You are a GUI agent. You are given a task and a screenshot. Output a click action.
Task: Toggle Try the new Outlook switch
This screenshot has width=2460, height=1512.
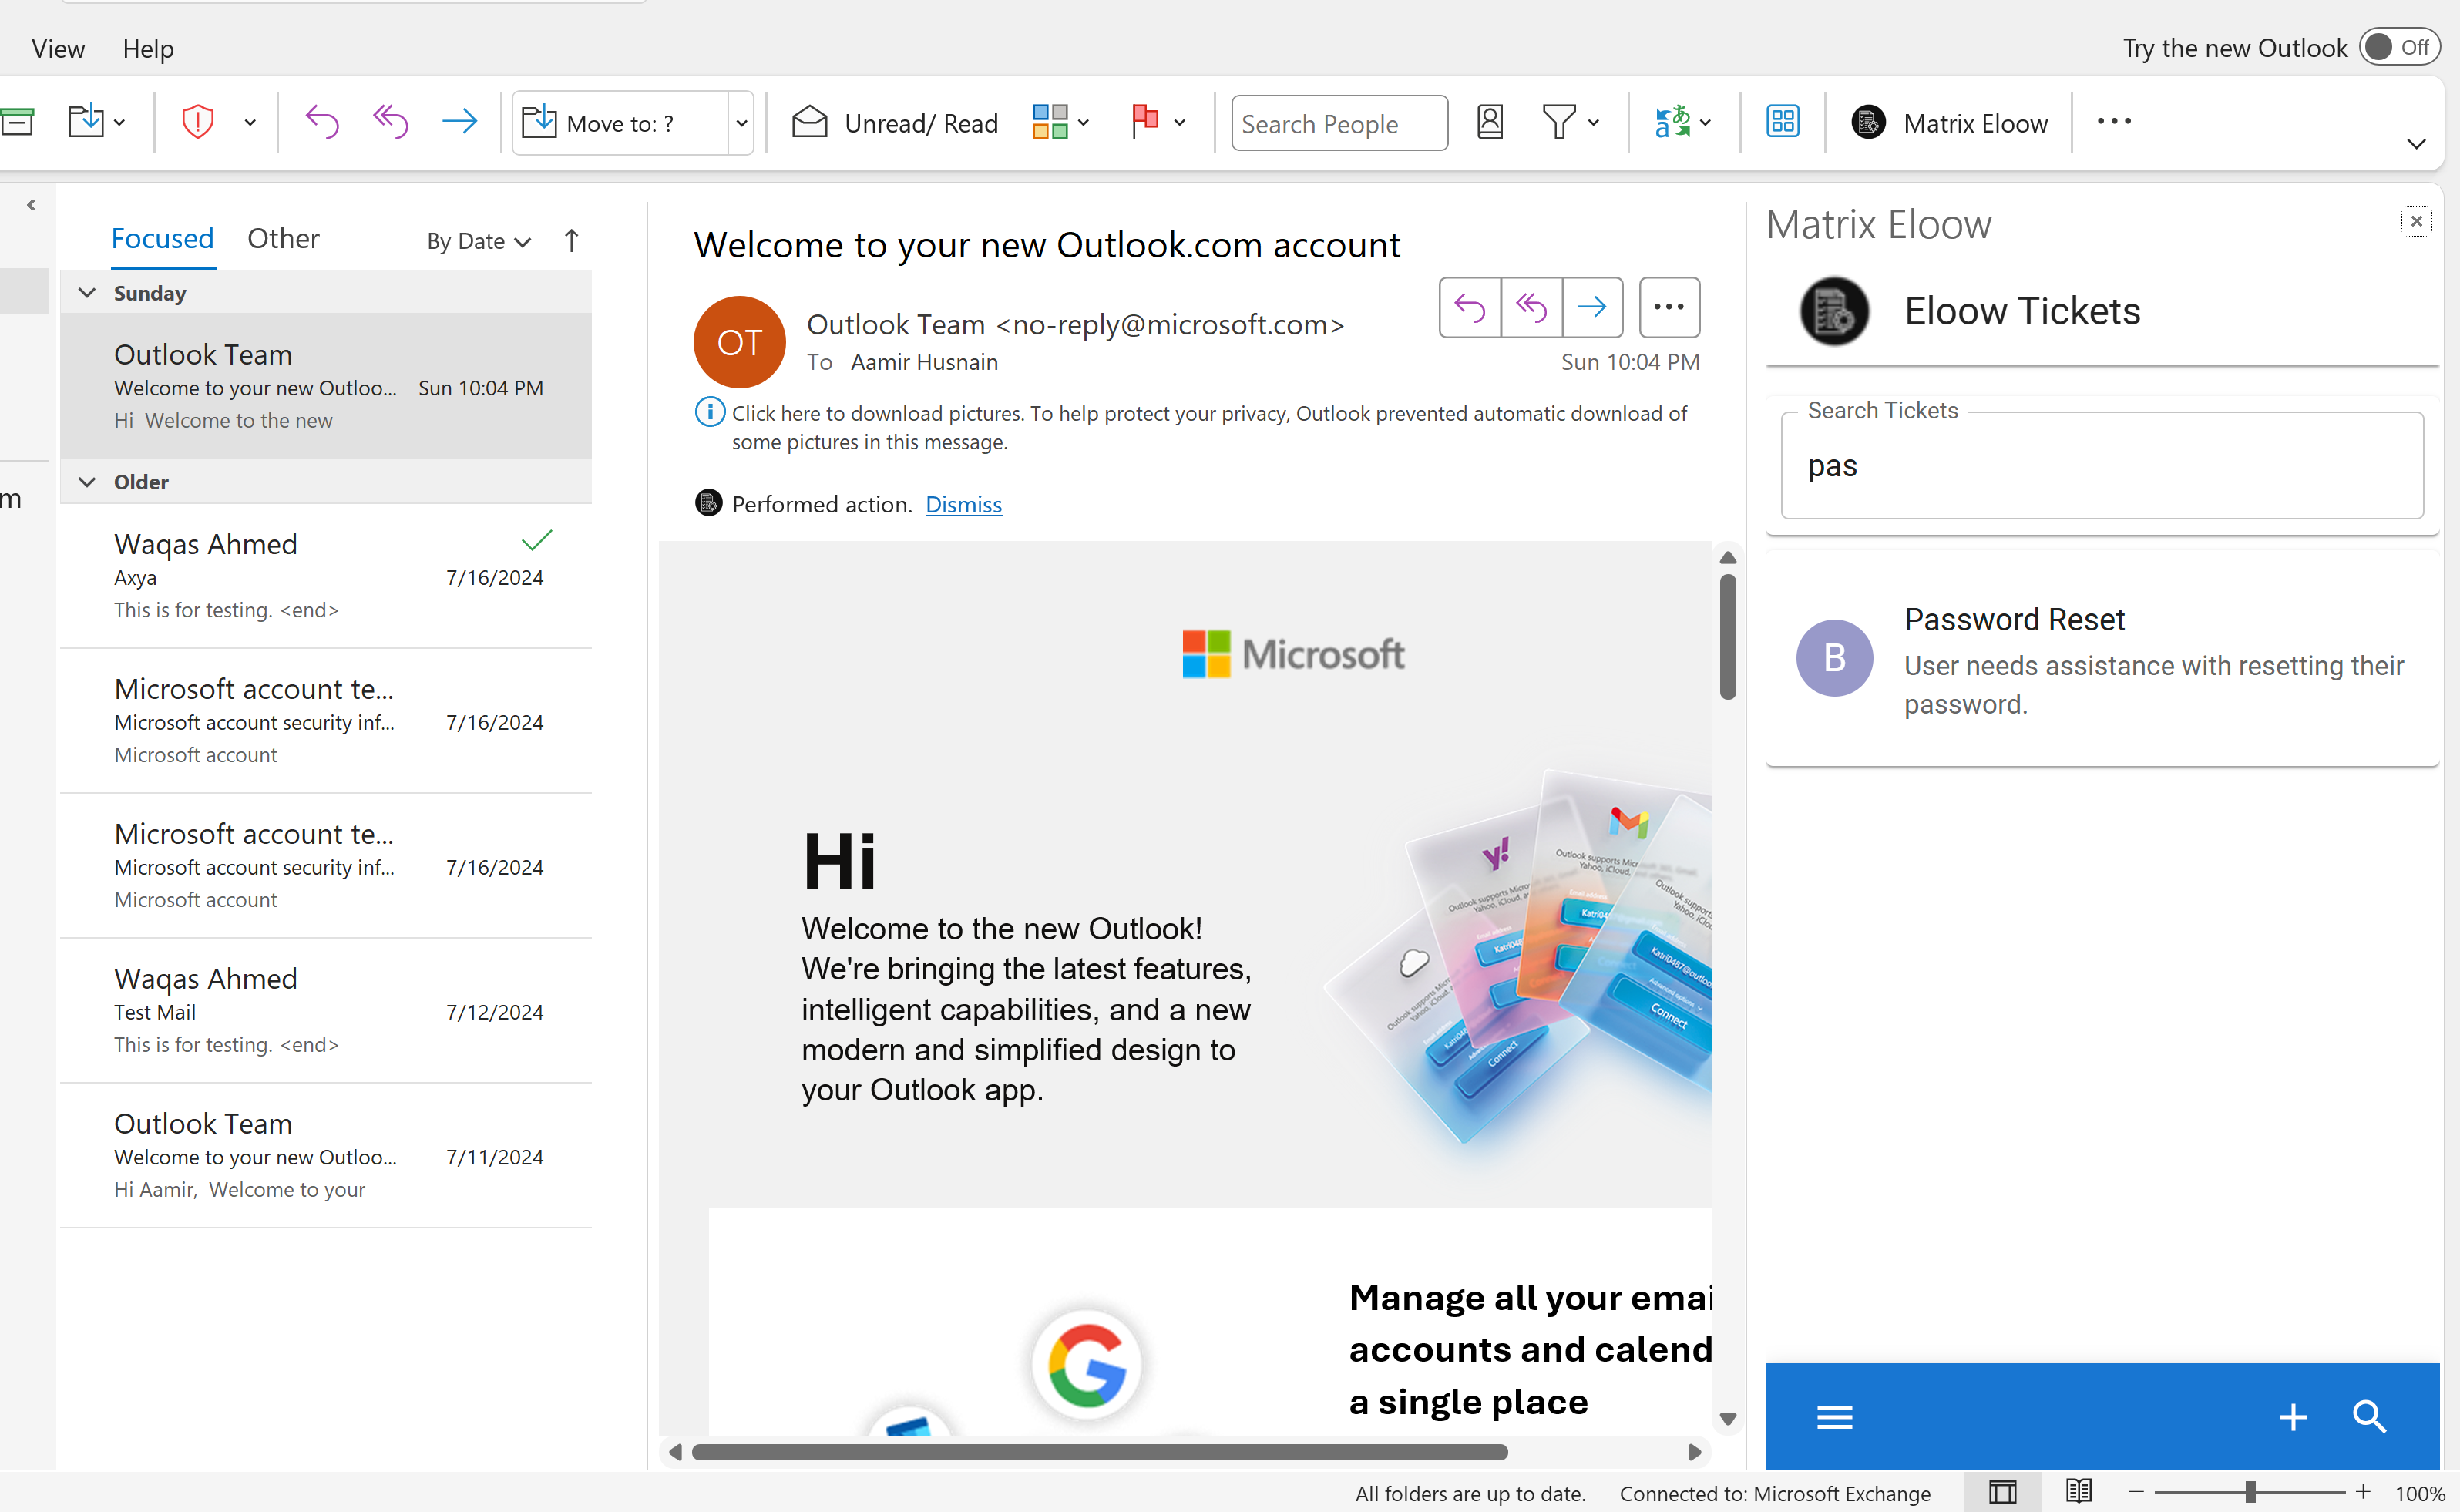coord(2399,47)
